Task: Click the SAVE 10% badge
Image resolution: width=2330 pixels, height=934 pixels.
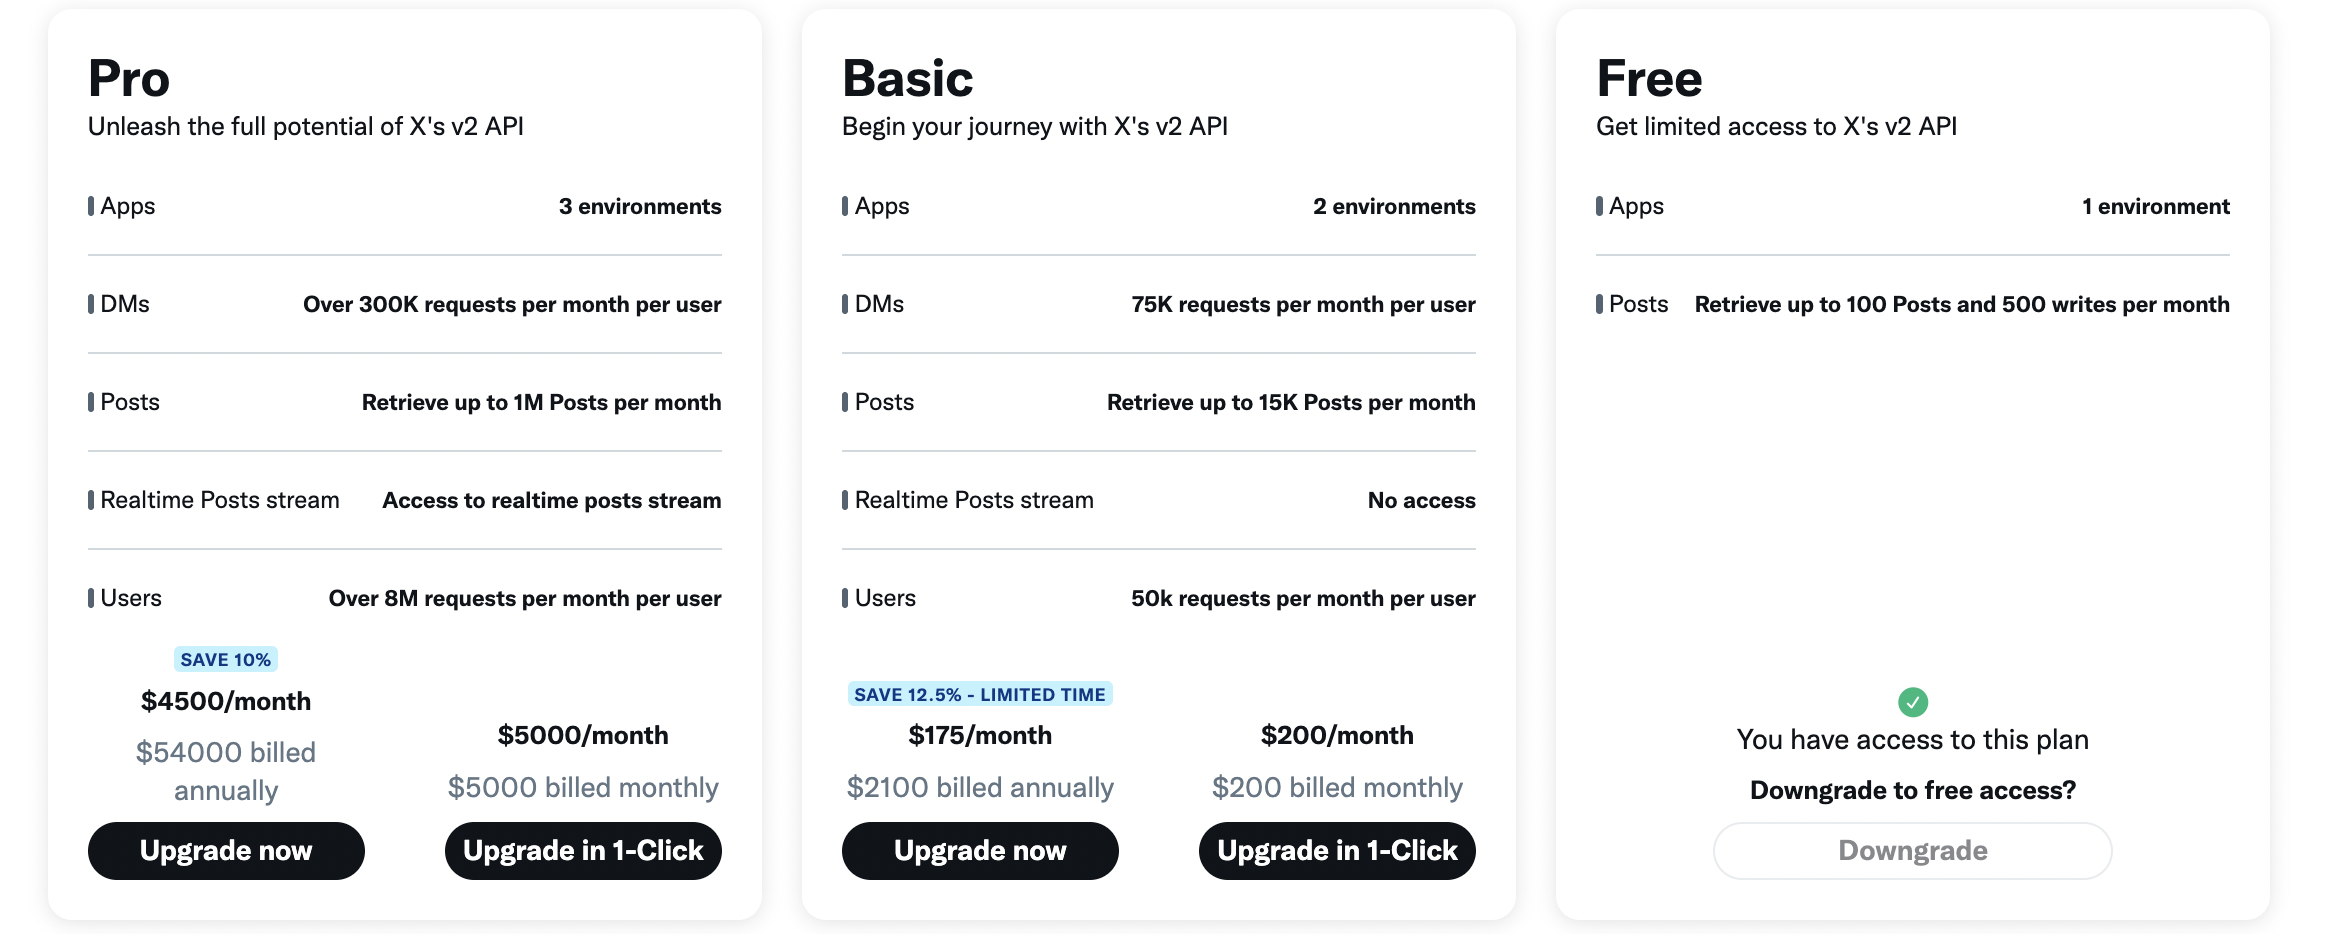Action: click(226, 660)
